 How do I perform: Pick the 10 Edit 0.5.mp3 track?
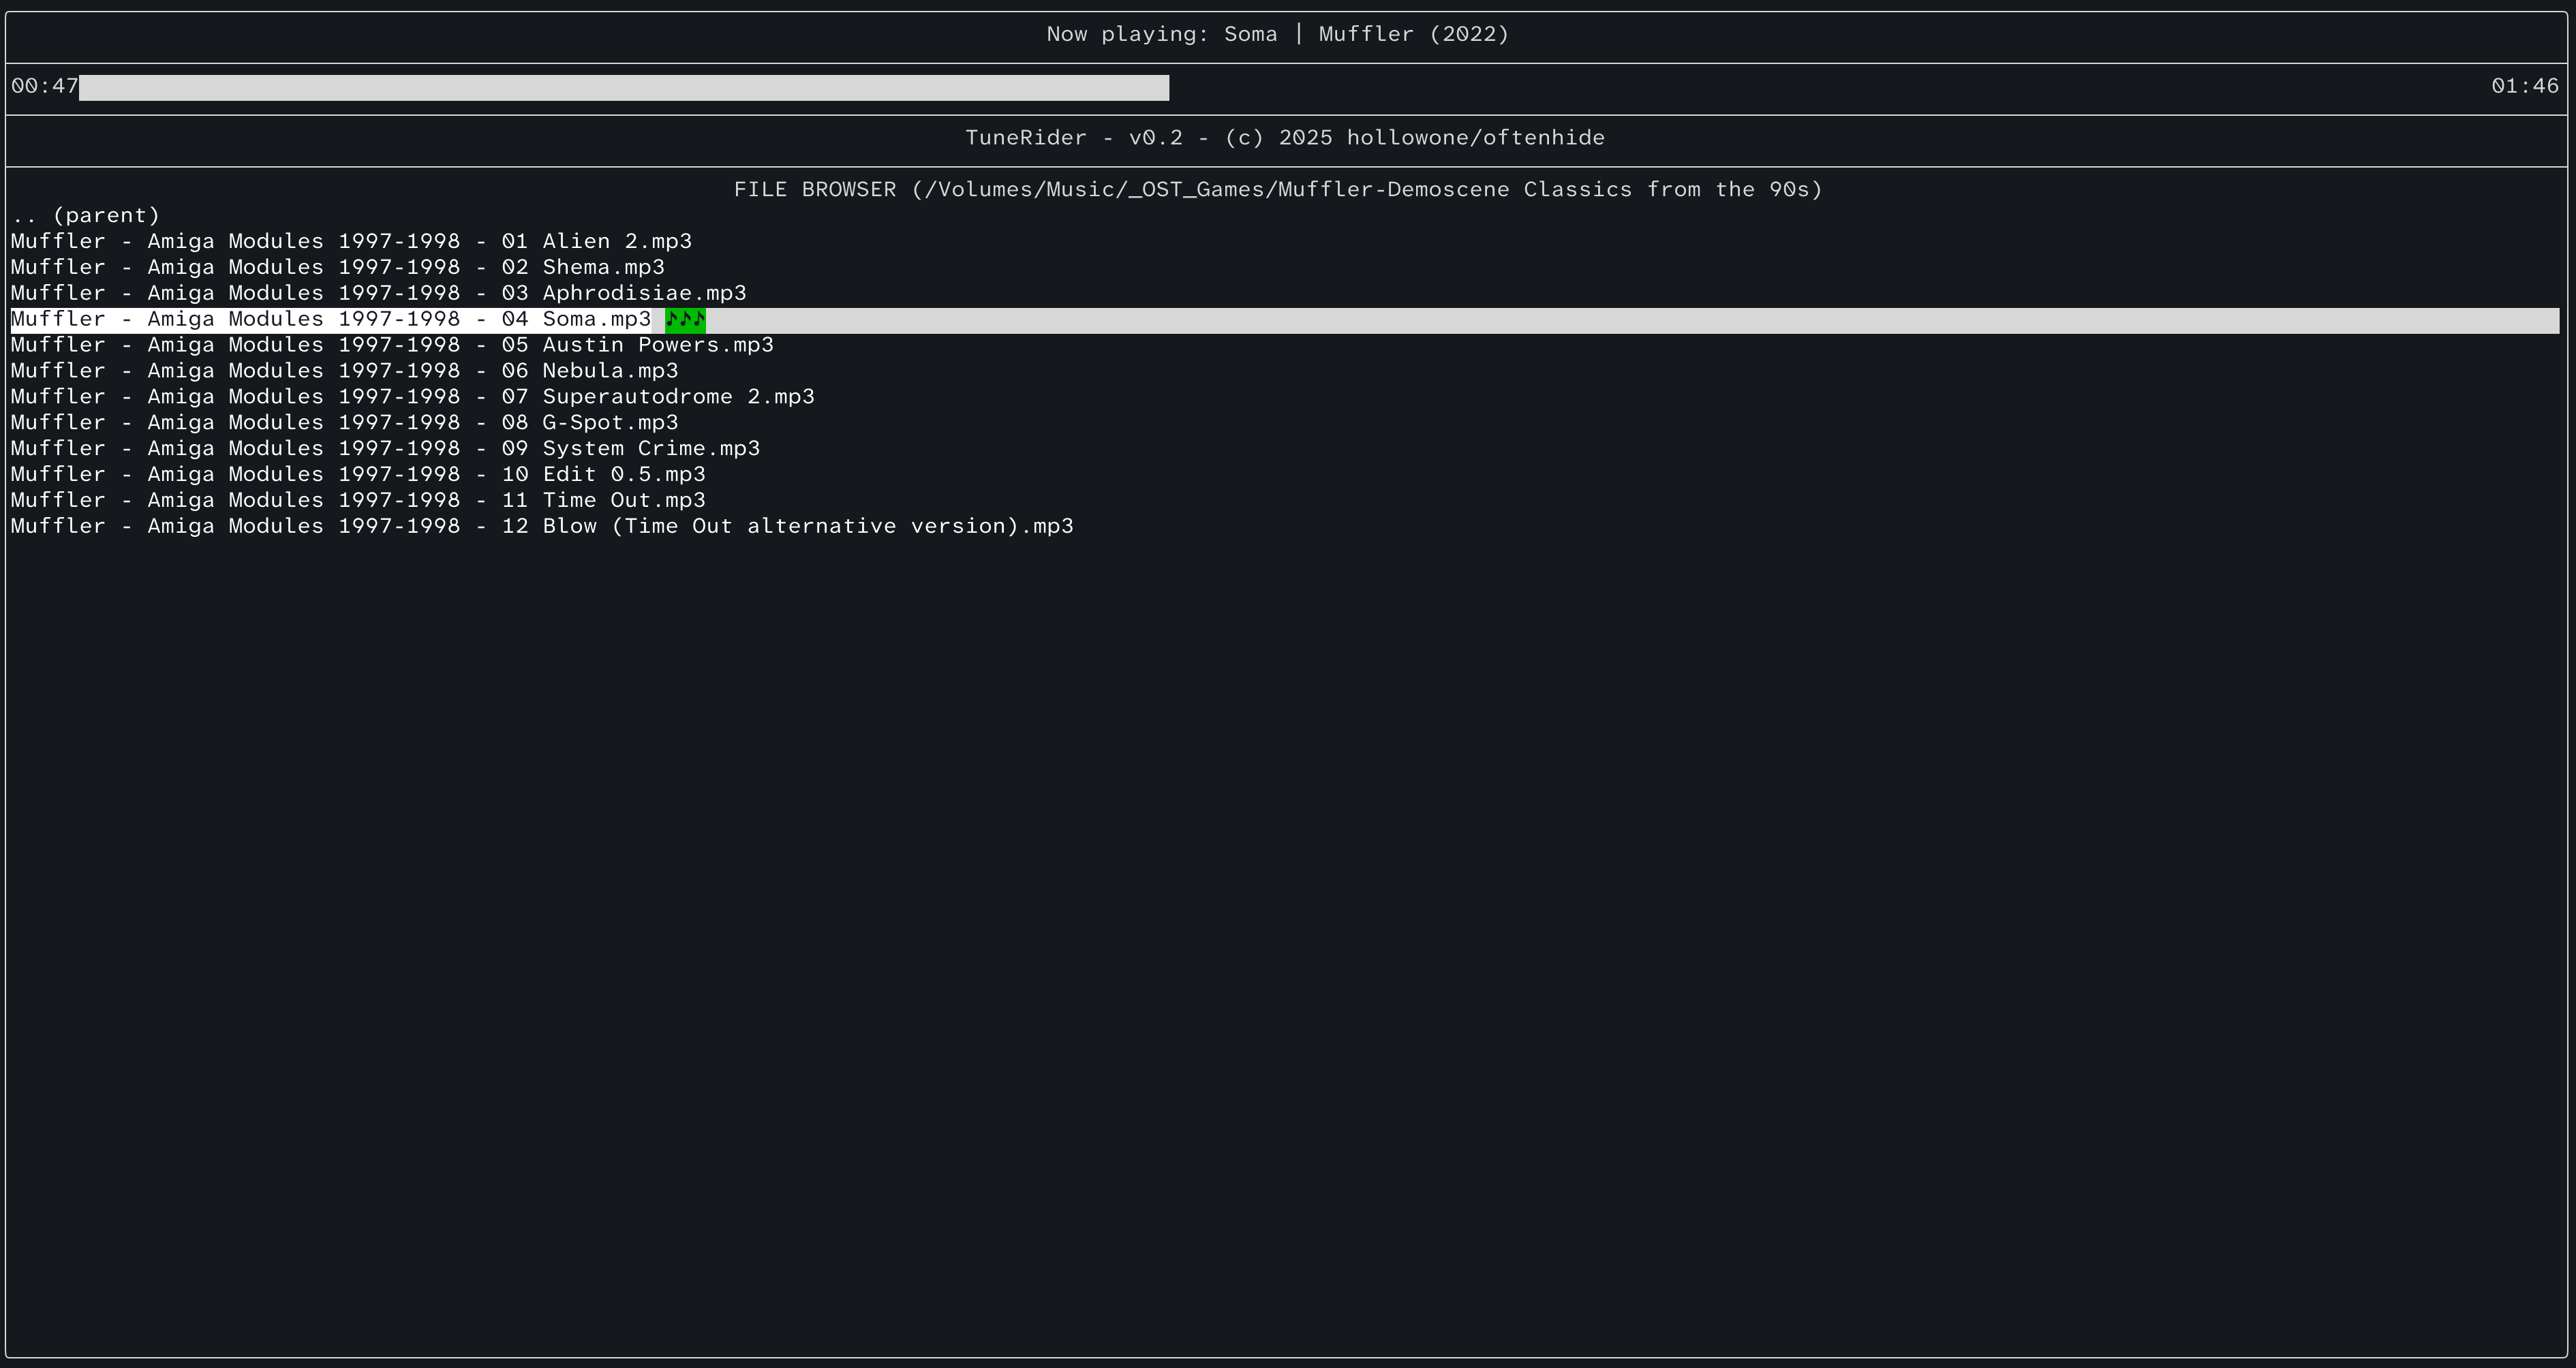(358, 475)
